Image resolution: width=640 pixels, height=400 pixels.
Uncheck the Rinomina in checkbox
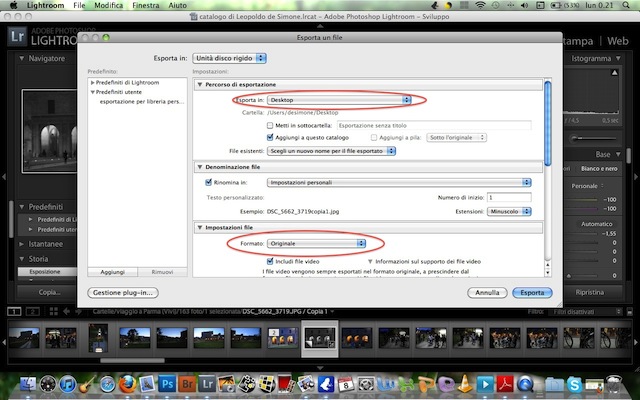pos(209,182)
